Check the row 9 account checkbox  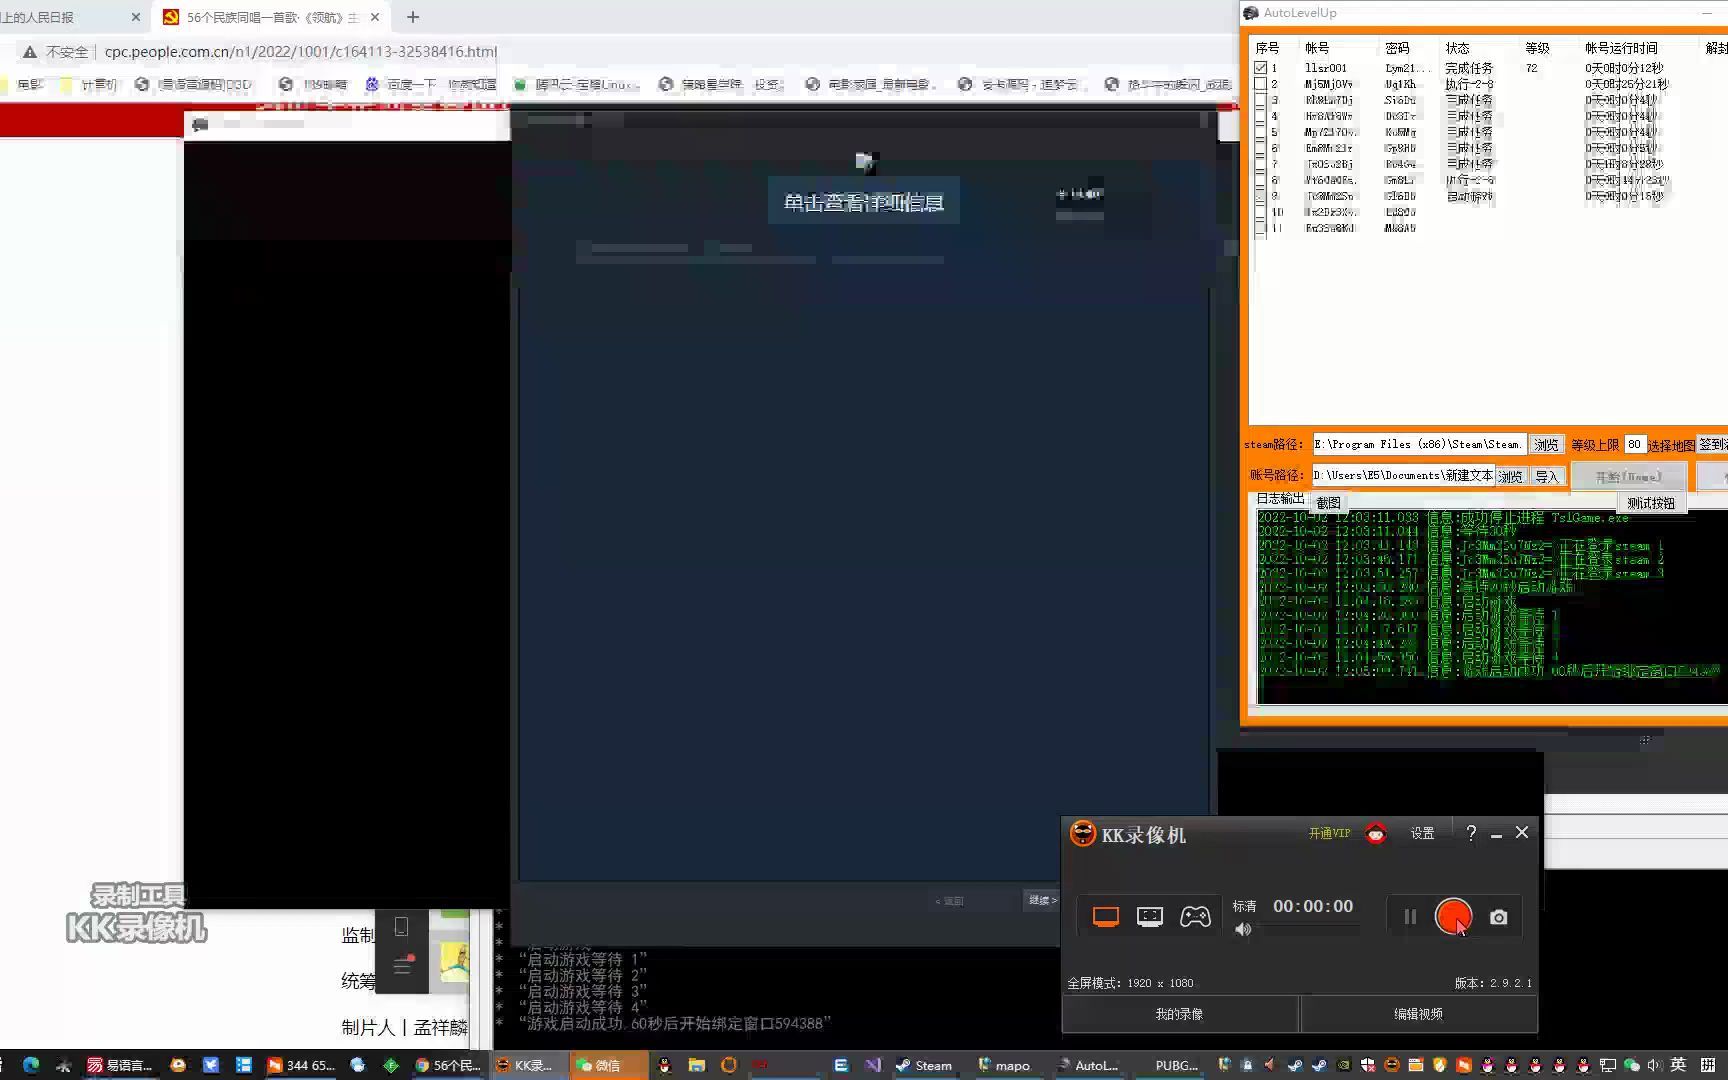tap(1261, 196)
